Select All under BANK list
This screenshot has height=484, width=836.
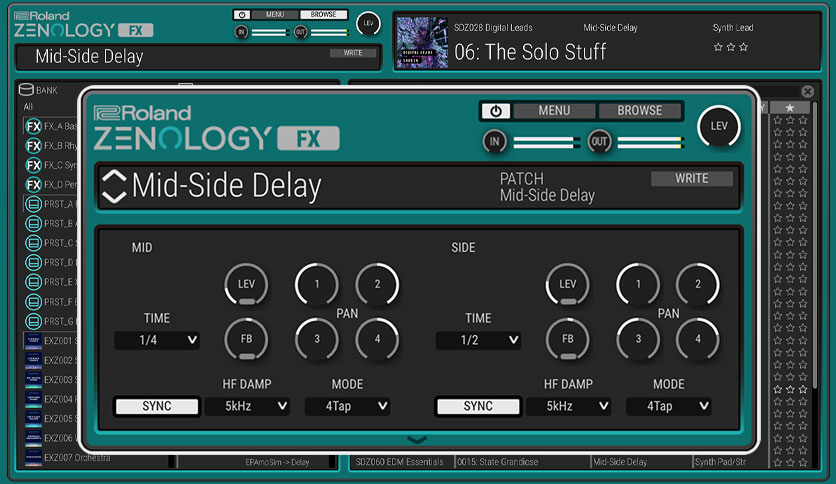28,107
